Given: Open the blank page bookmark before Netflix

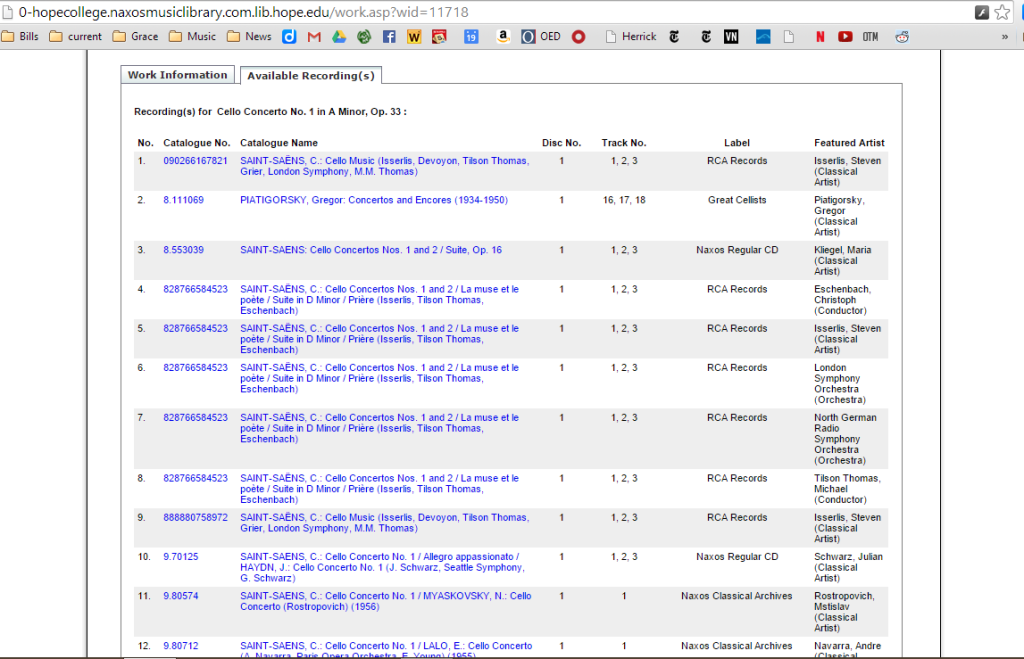Looking at the screenshot, I should point(789,37).
